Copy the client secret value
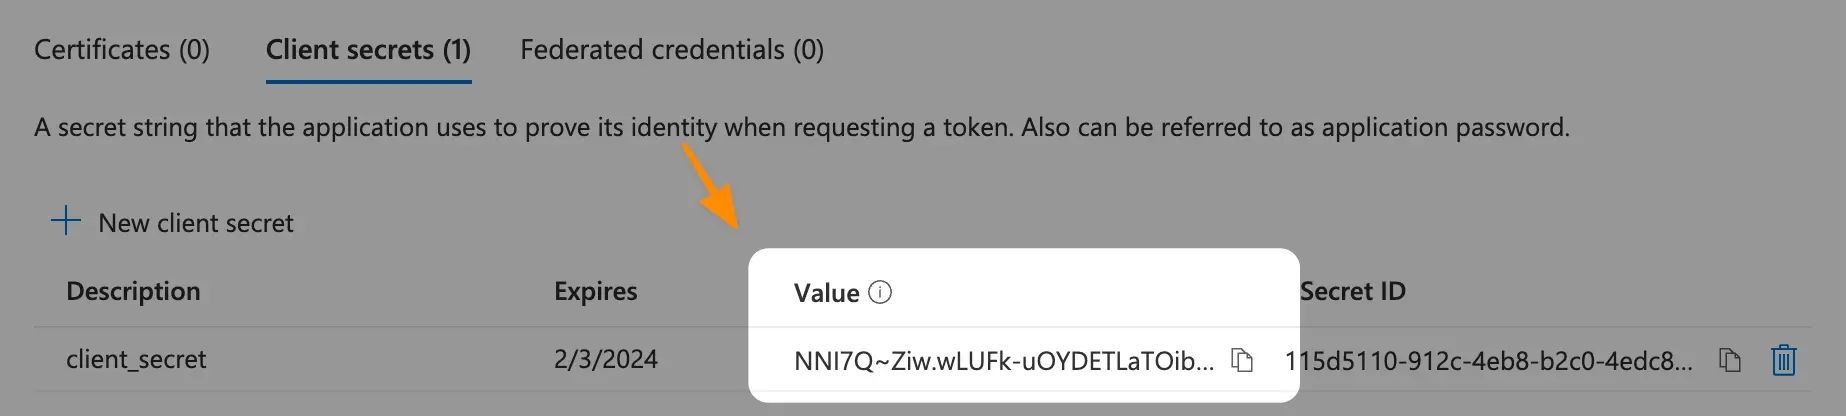The image size is (1846, 416). click(x=1242, y=360)
